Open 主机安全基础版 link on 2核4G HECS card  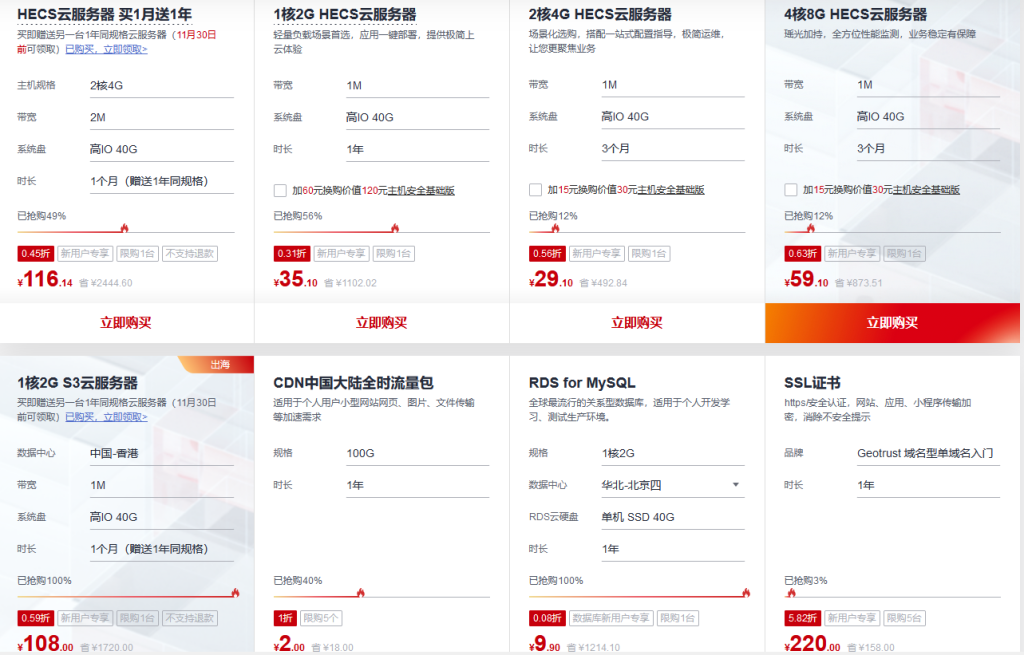(671, 190)
